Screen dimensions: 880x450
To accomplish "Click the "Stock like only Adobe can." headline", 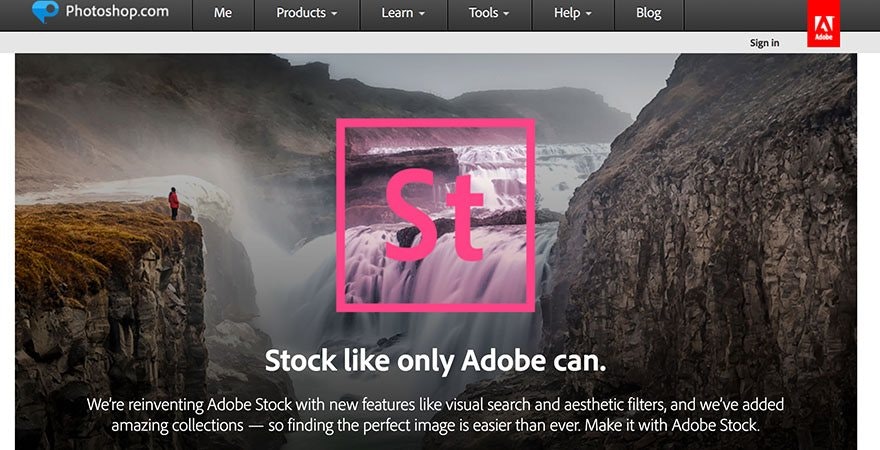I will tap(435, 361).
